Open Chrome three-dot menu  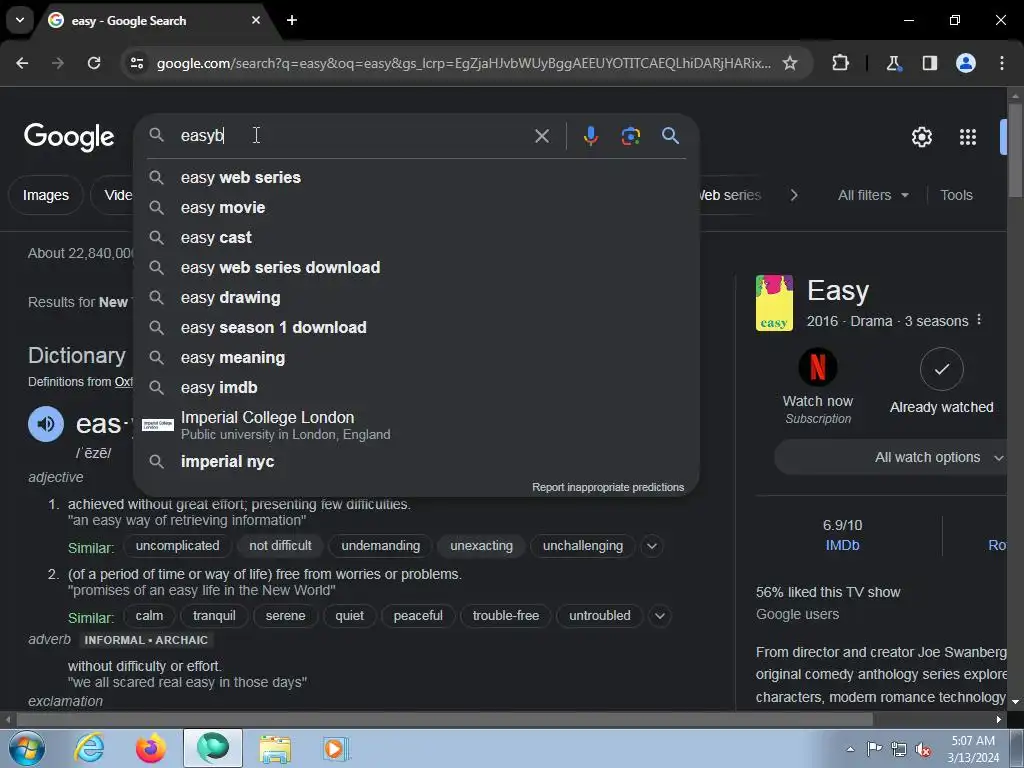click(1001, 63)
